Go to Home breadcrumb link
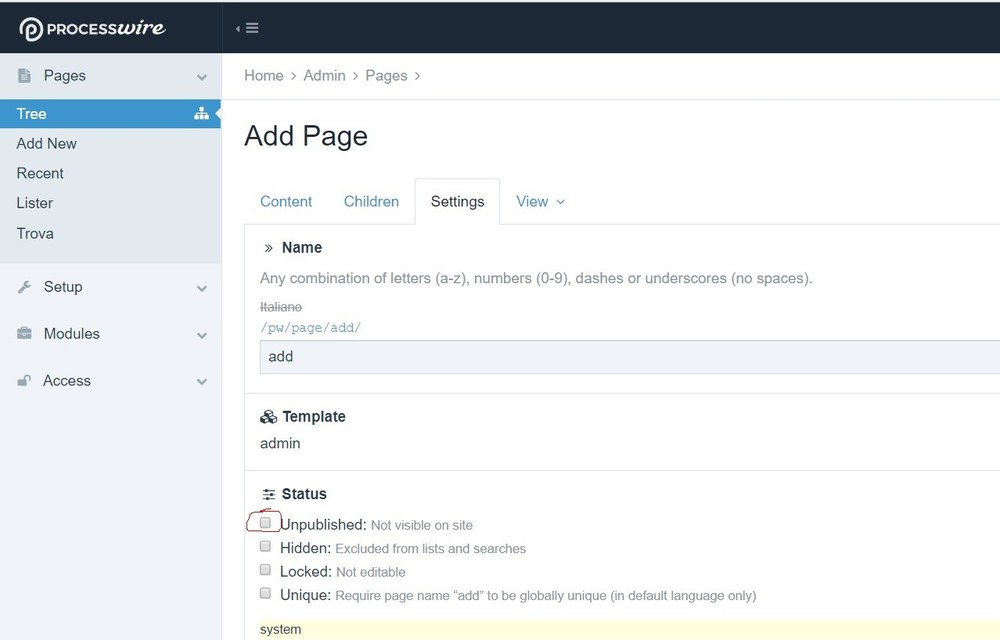The width and height of the screenshot is (1000, 640). pyautogui.click(x=264, y=76)
